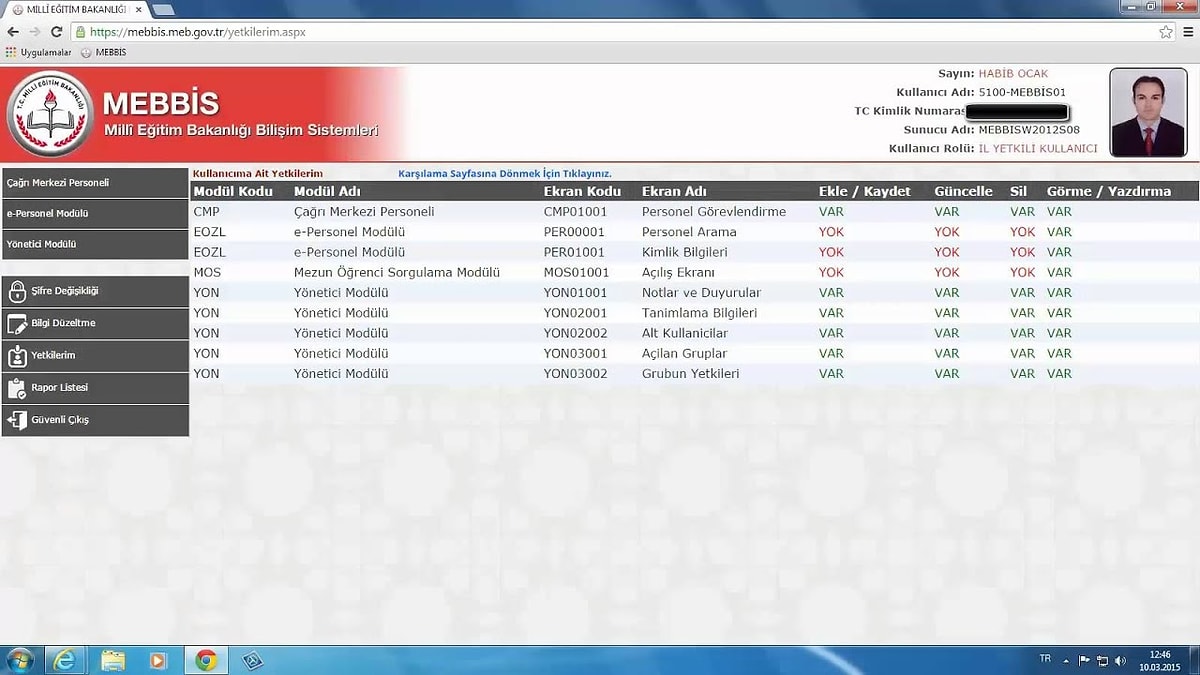Click the Karşılama Sayfasına Dönmek link
This screenshot has height=675, width=1200.
[x=504, y=174]
